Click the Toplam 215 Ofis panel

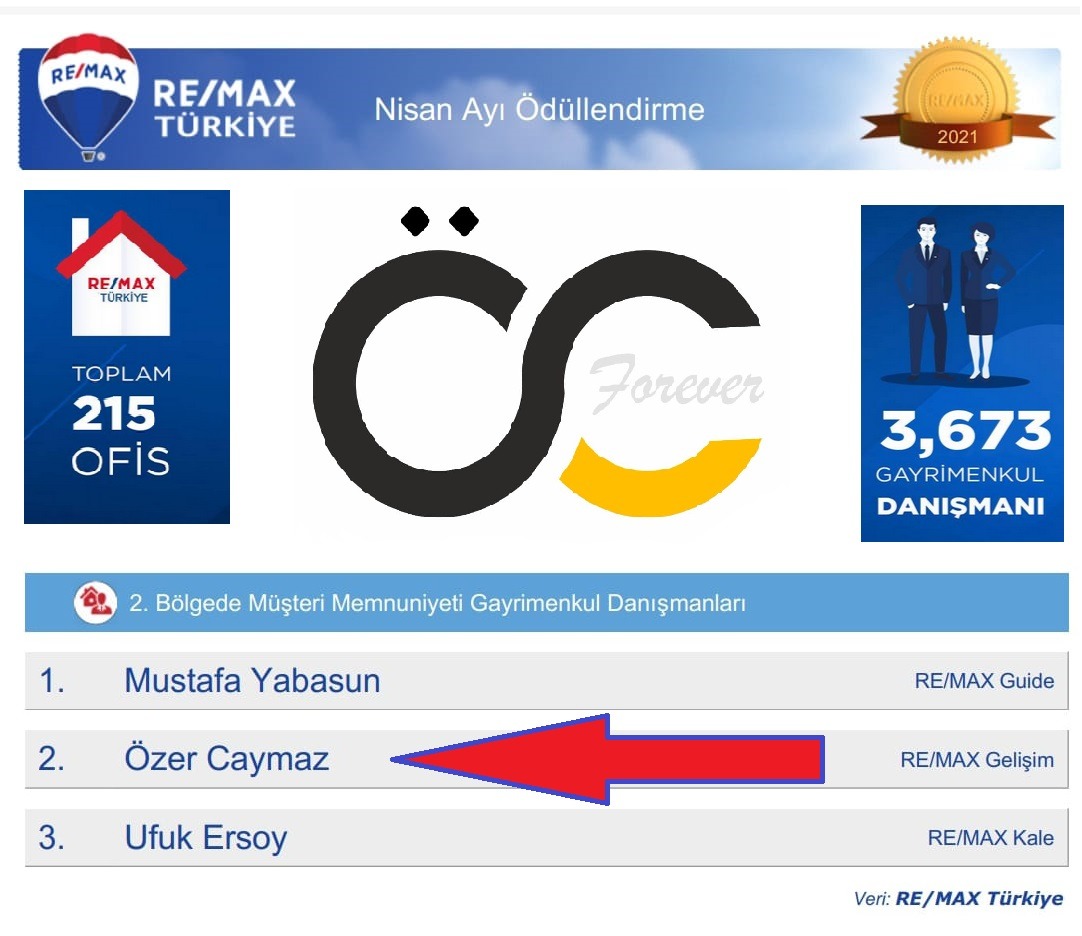click(127, 356)
